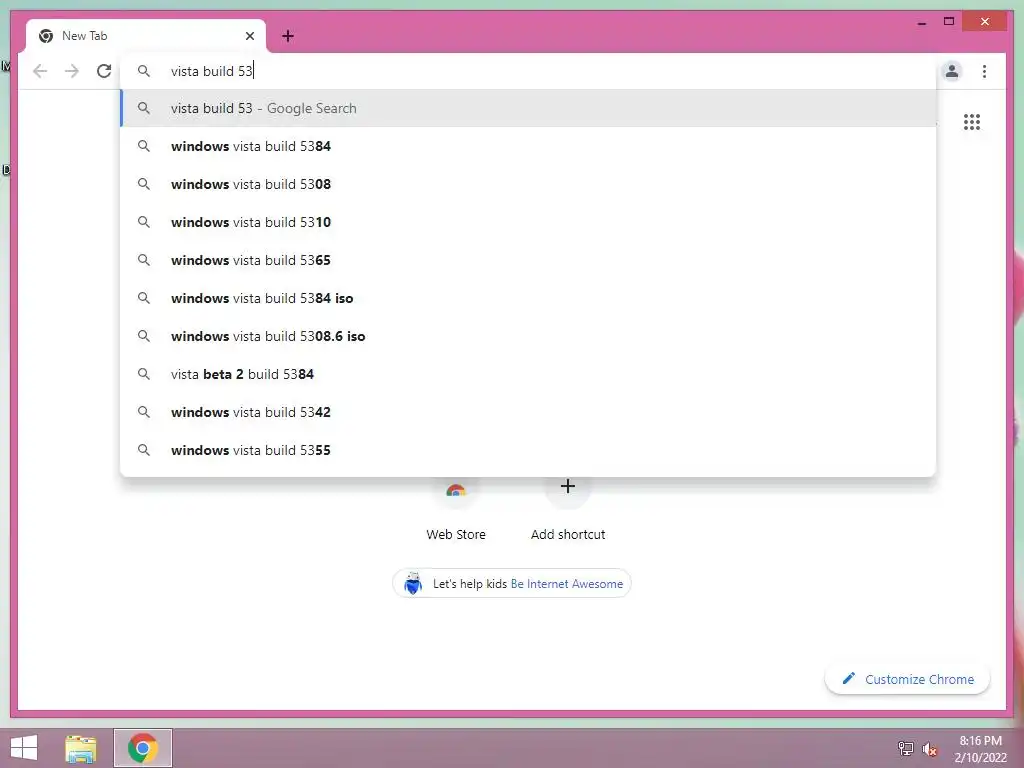This screenshot has height=768, width=1024.
Task: Choose suggestion 'windows vista build 5342'
Action: (528, 412)
